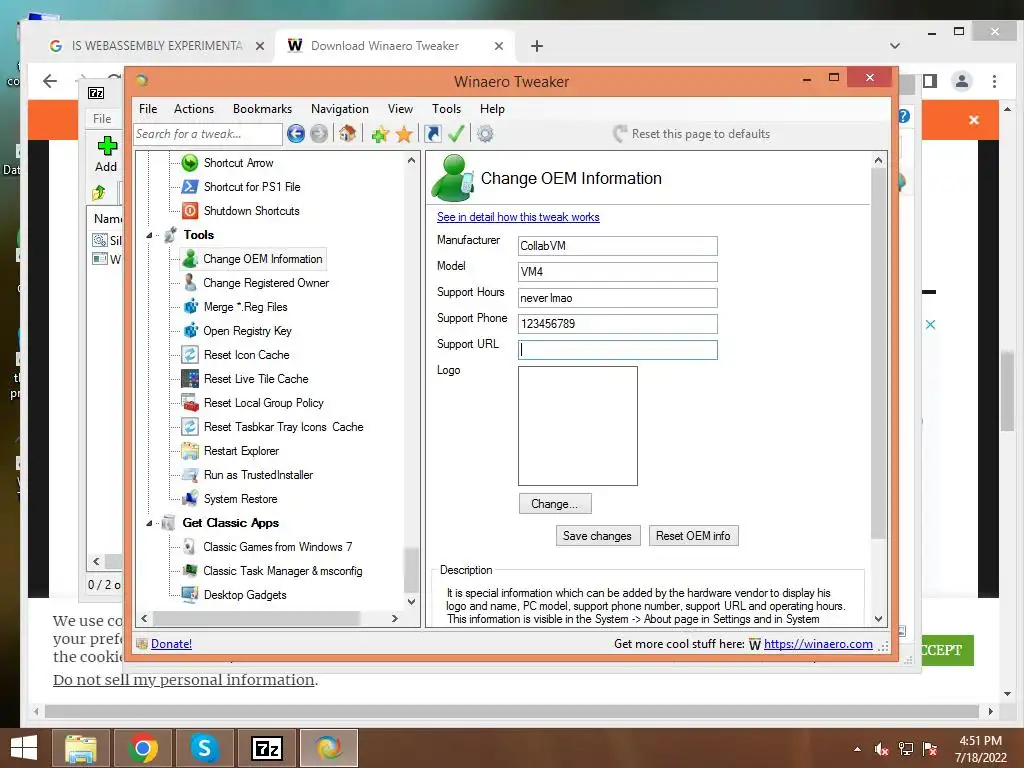Click Classic Games from Windows 7 icon
1024x768 pixels.
pyautogui.click(x=189, y=547)
